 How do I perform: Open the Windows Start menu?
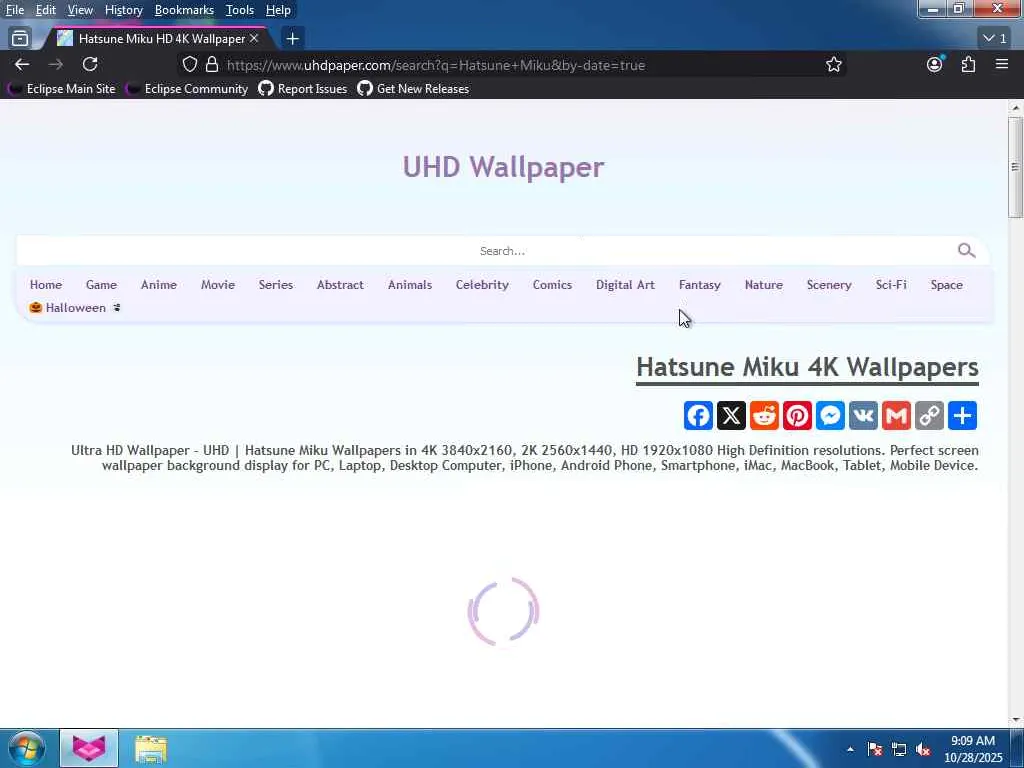click(26, 748)
